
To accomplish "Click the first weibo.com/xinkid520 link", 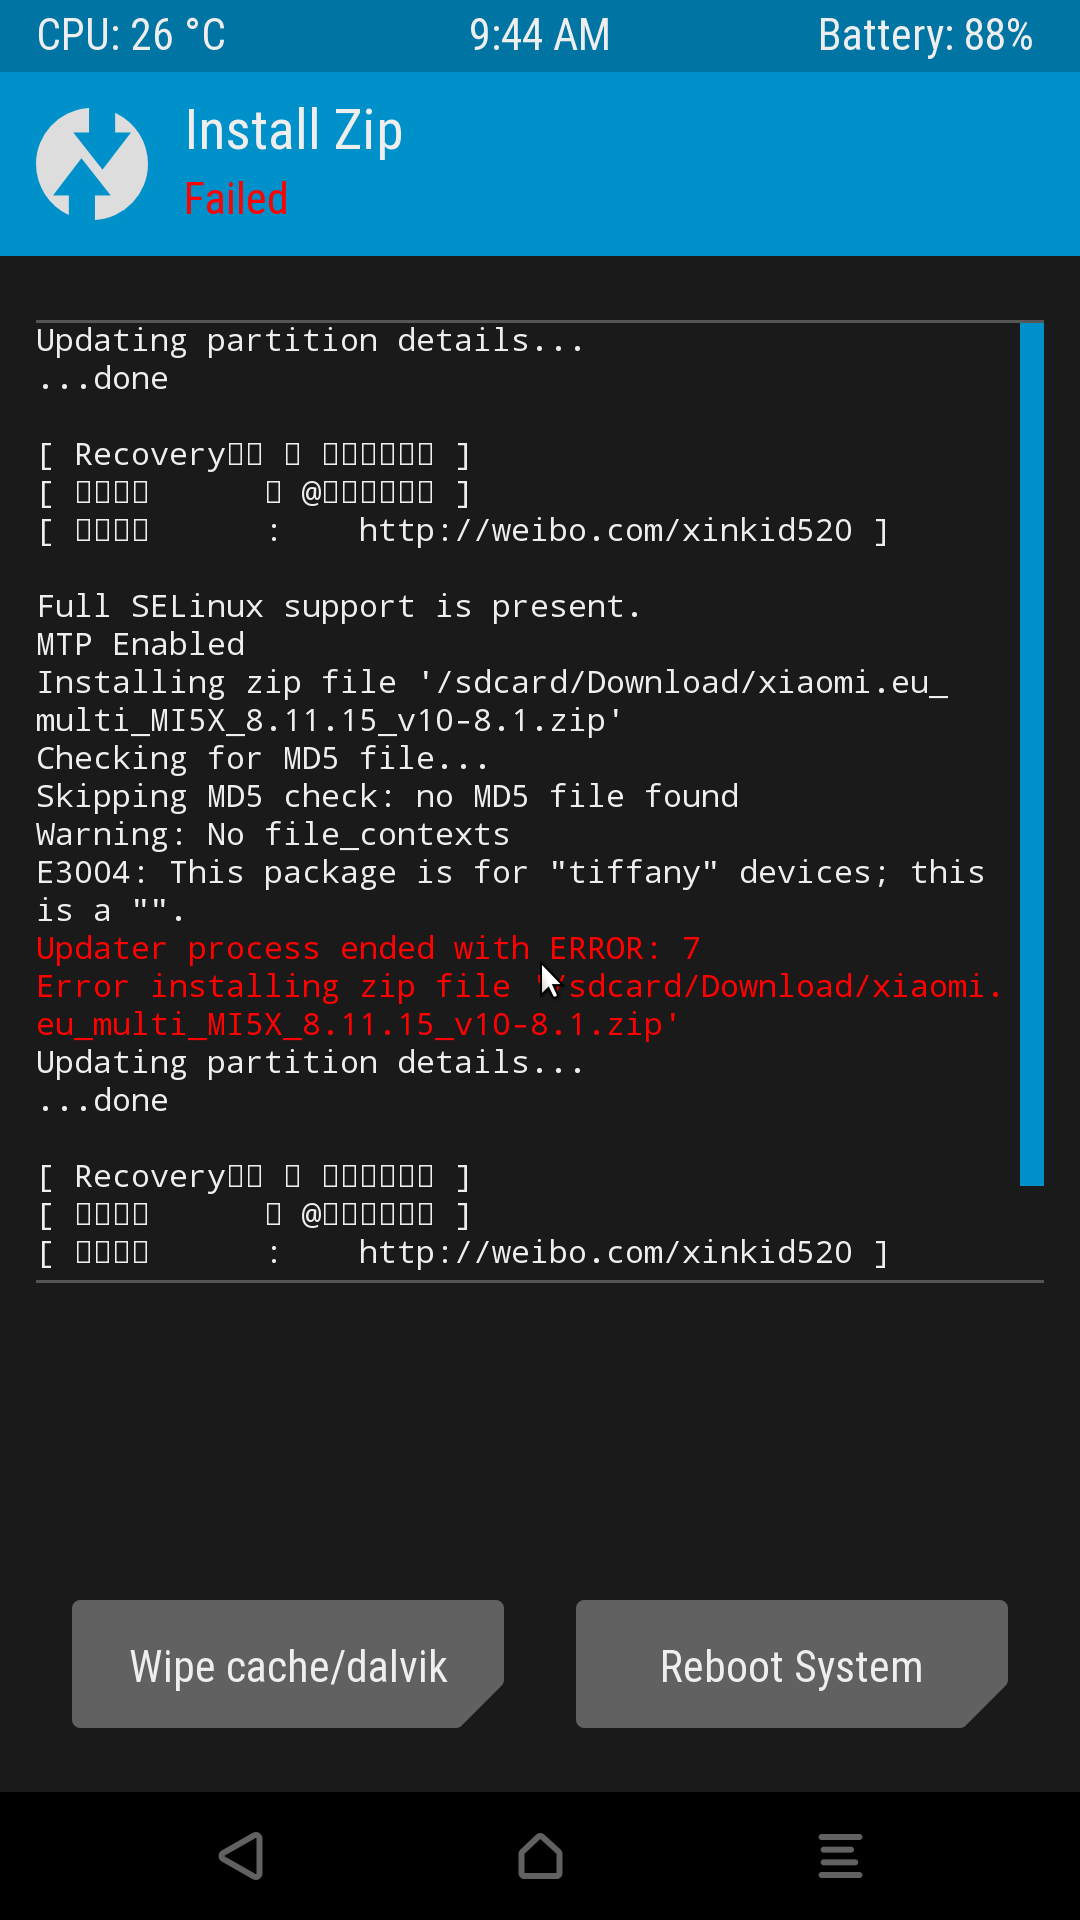I will [605, 530].
